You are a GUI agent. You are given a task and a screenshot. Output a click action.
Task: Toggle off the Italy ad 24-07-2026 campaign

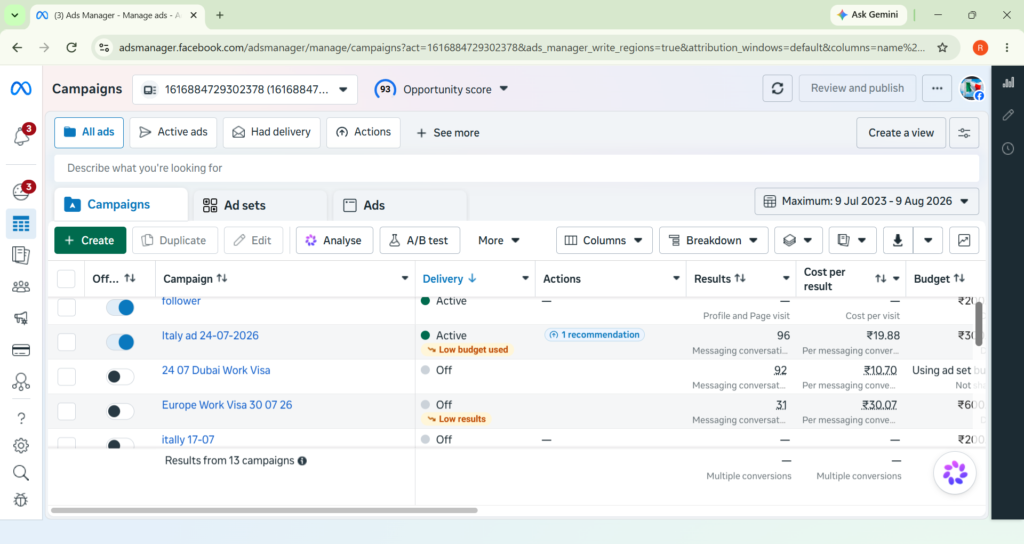[x=120, y=342]
